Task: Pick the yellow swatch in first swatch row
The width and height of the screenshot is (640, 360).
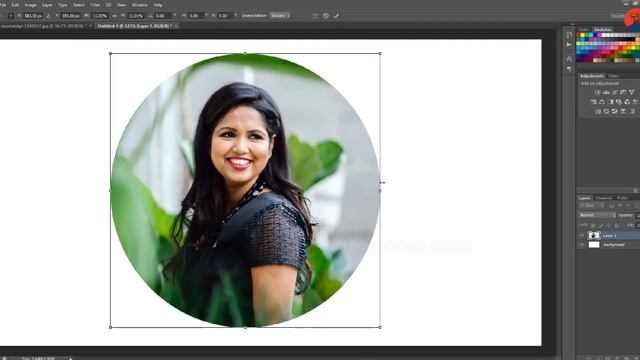Action: (582, 35)
